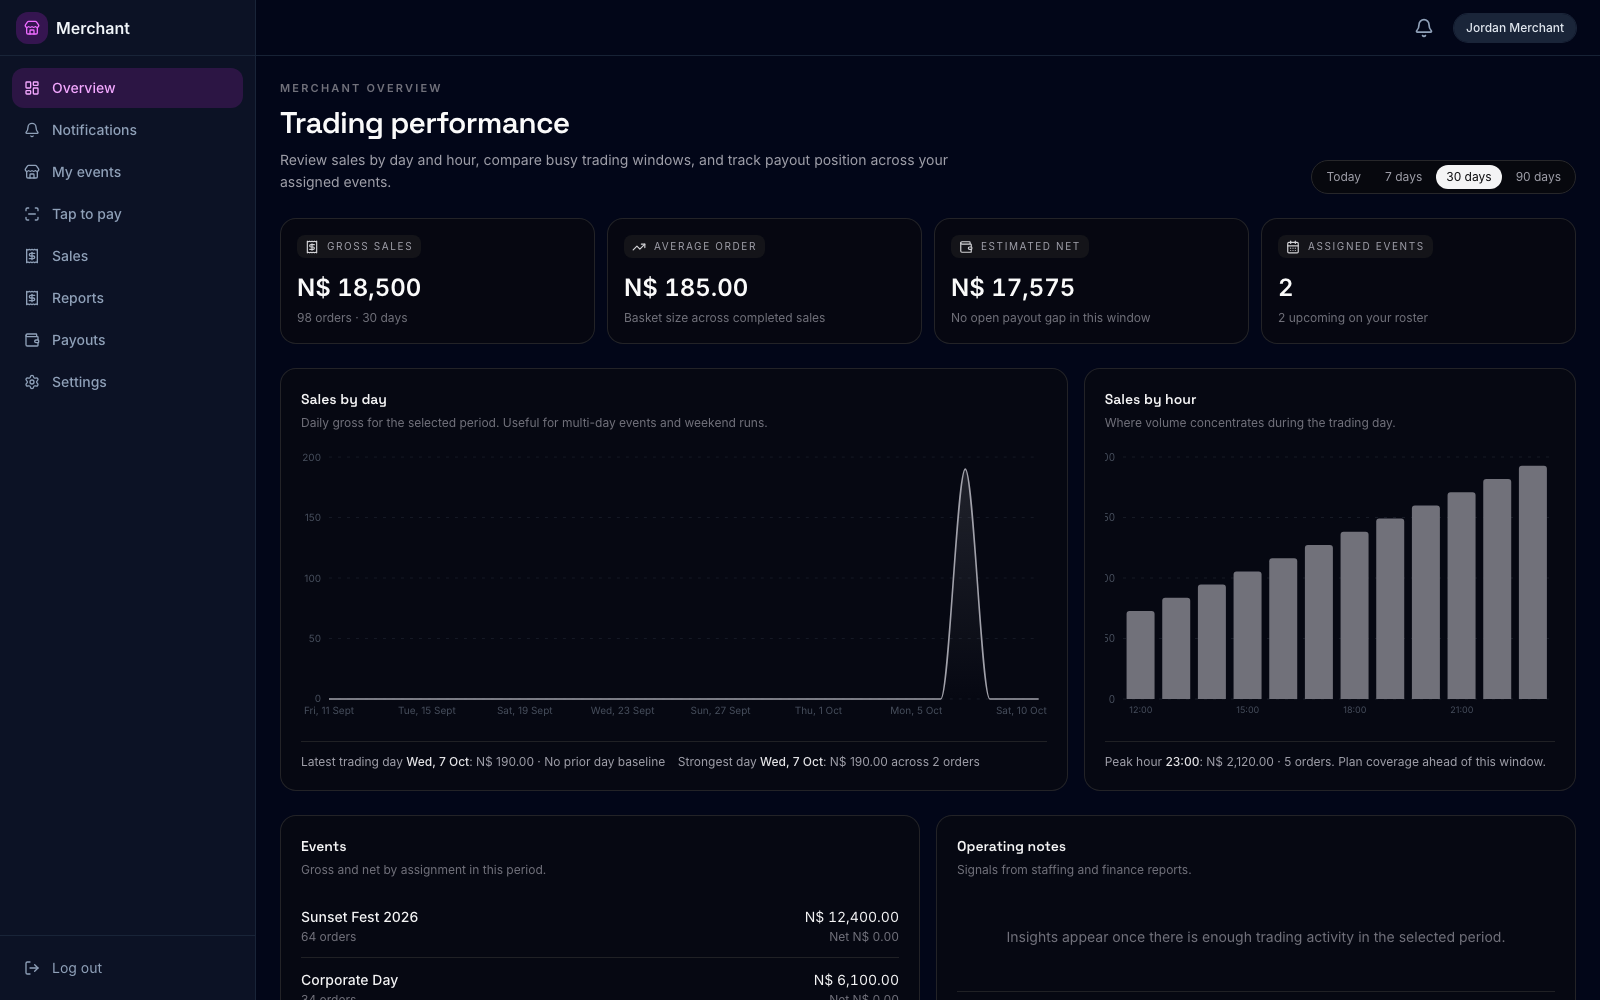The image size is (1600, 1000).
Task: Click the Tap to pay scan icon
Action: (32, 214)
